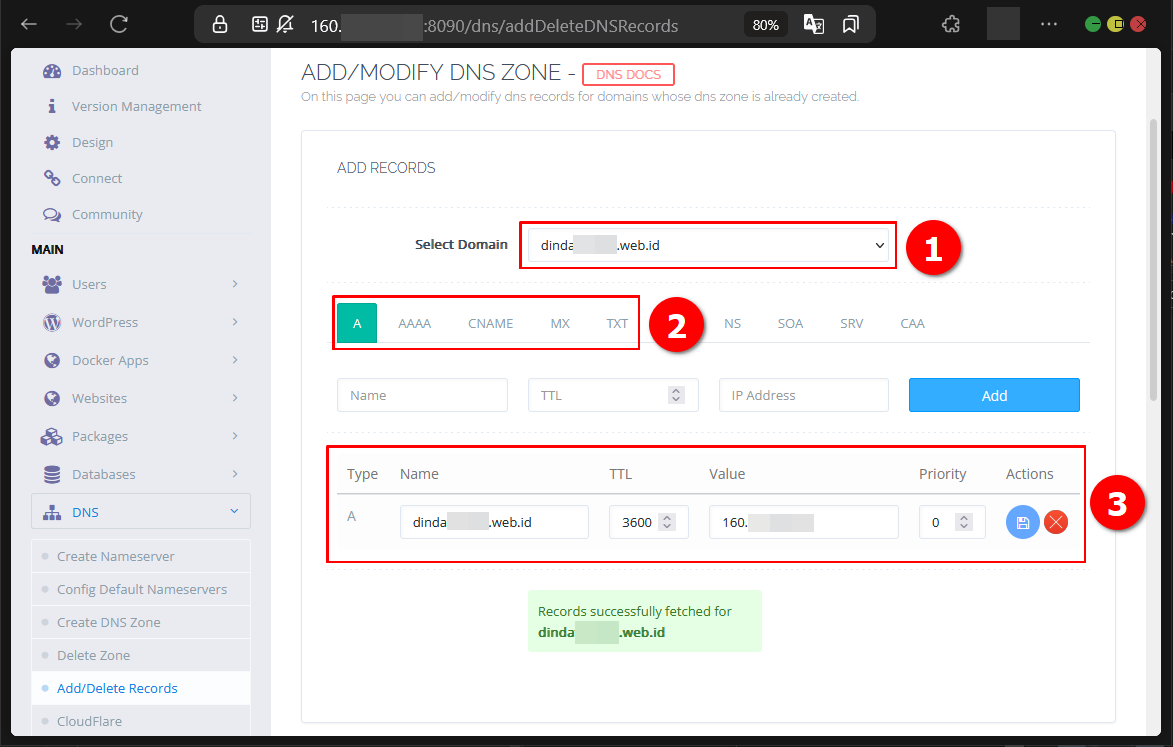
Task: Click the lock site info icon
Action: 220,25
